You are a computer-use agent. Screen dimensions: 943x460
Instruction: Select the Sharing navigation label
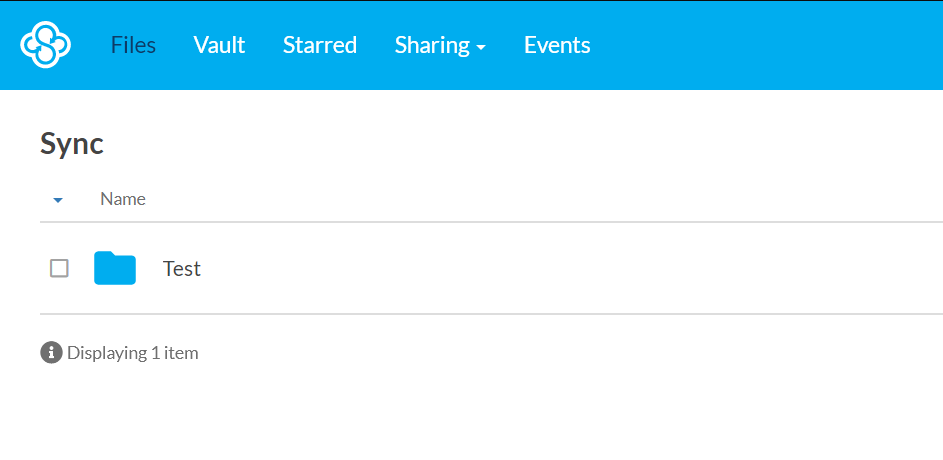pos(432,45)
